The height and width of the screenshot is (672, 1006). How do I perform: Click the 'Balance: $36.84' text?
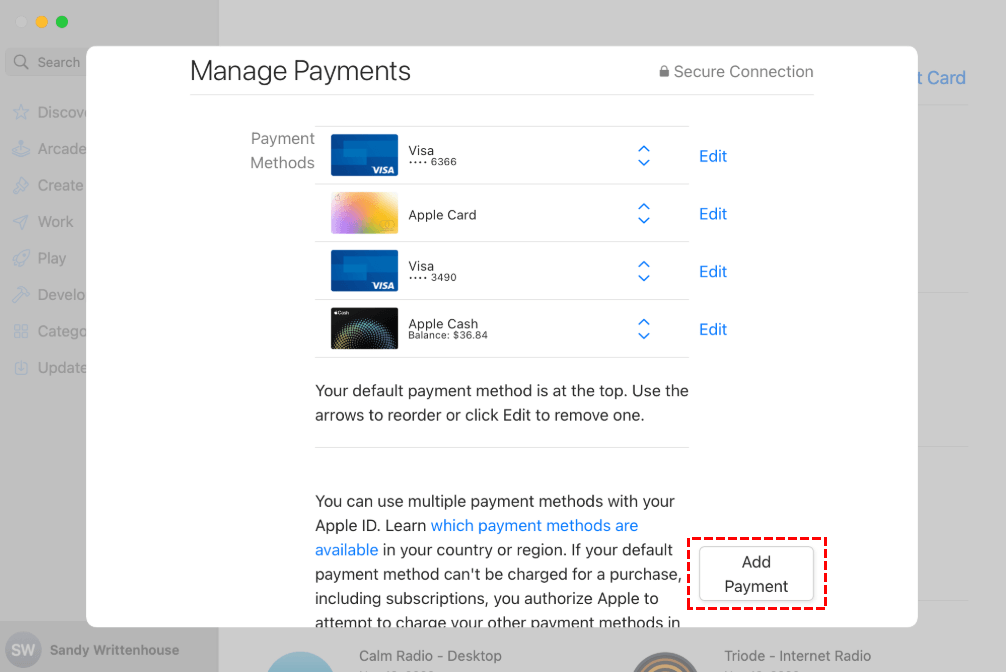(448, 335)
